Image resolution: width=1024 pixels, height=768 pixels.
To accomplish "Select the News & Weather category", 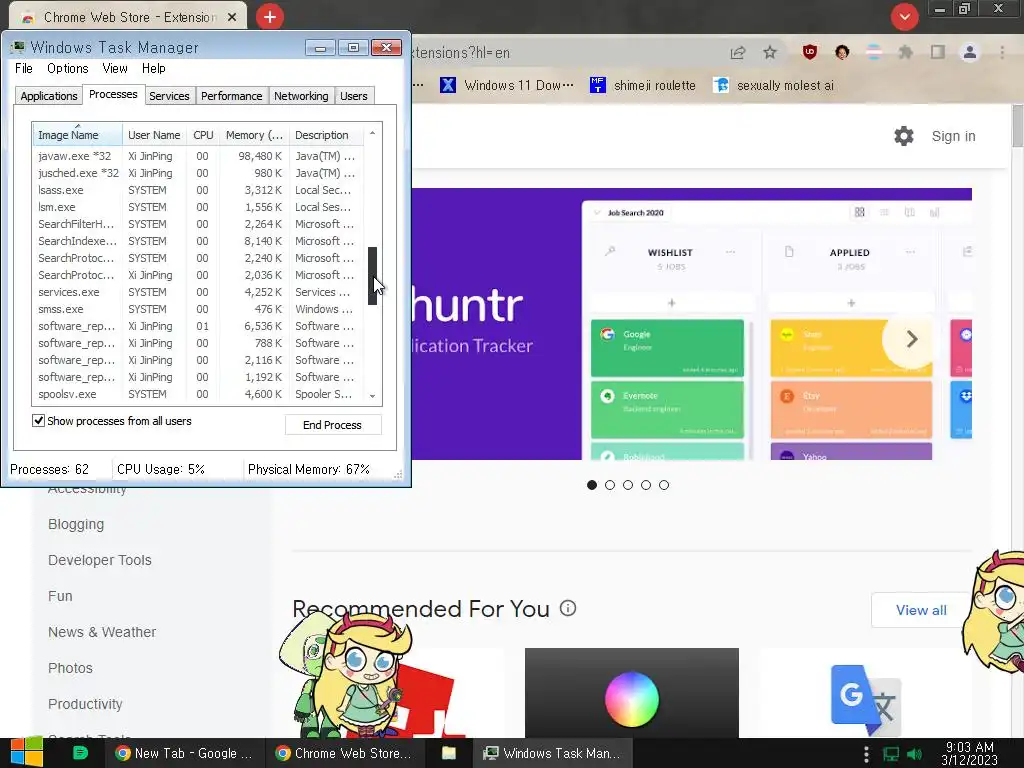I will click(x=102, y=632).
